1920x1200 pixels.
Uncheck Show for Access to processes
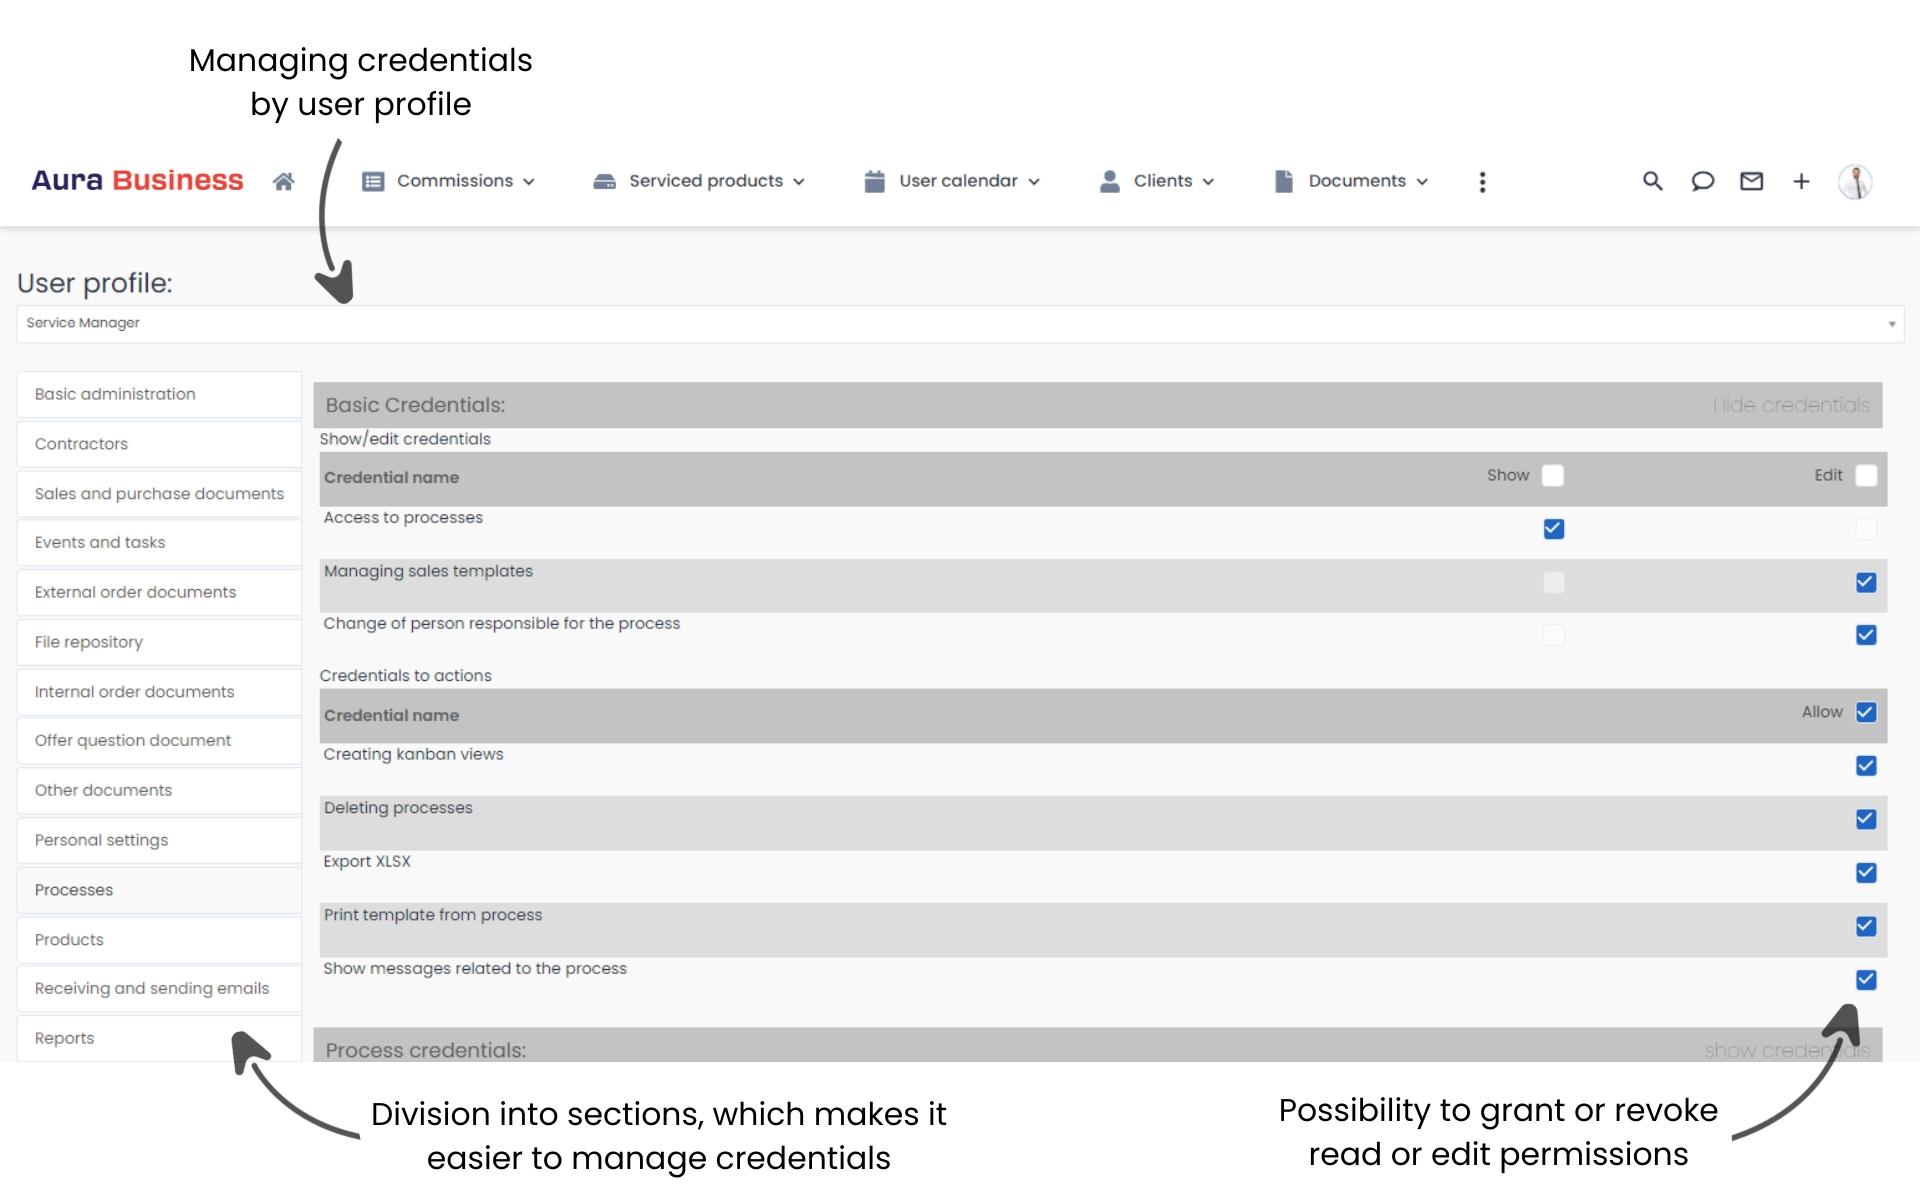[x=1553, y=529]
